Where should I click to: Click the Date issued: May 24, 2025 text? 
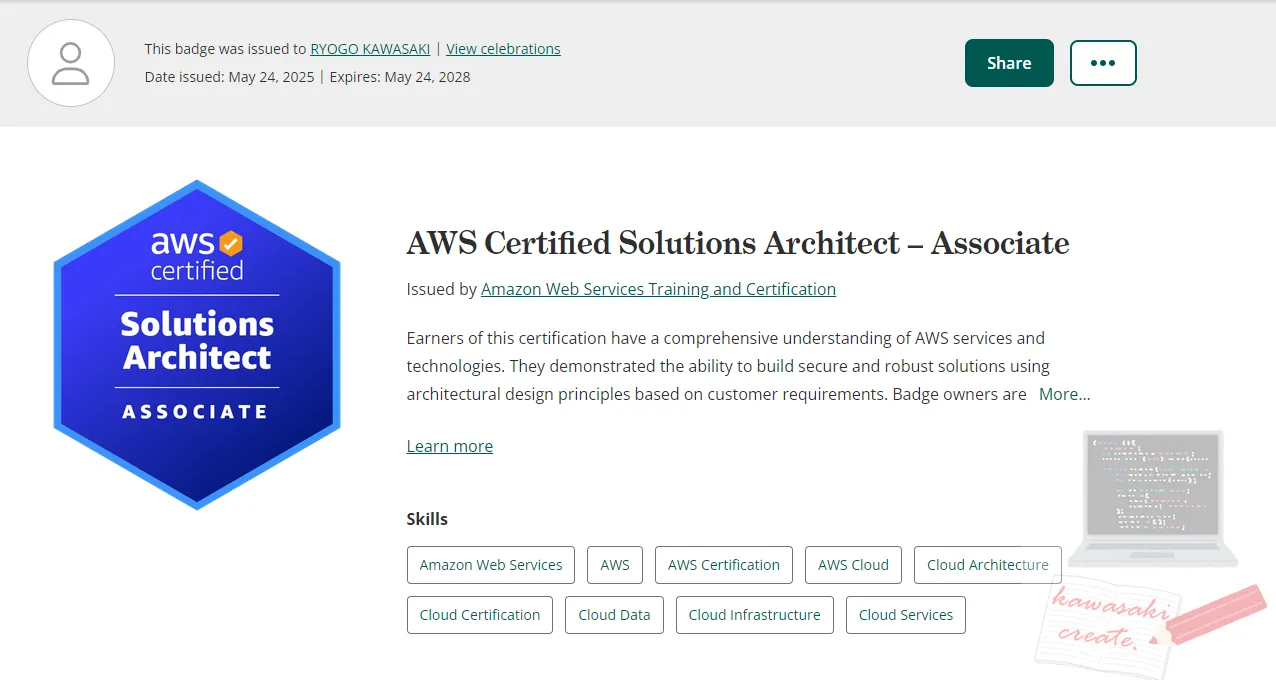[x=229, y=77]
